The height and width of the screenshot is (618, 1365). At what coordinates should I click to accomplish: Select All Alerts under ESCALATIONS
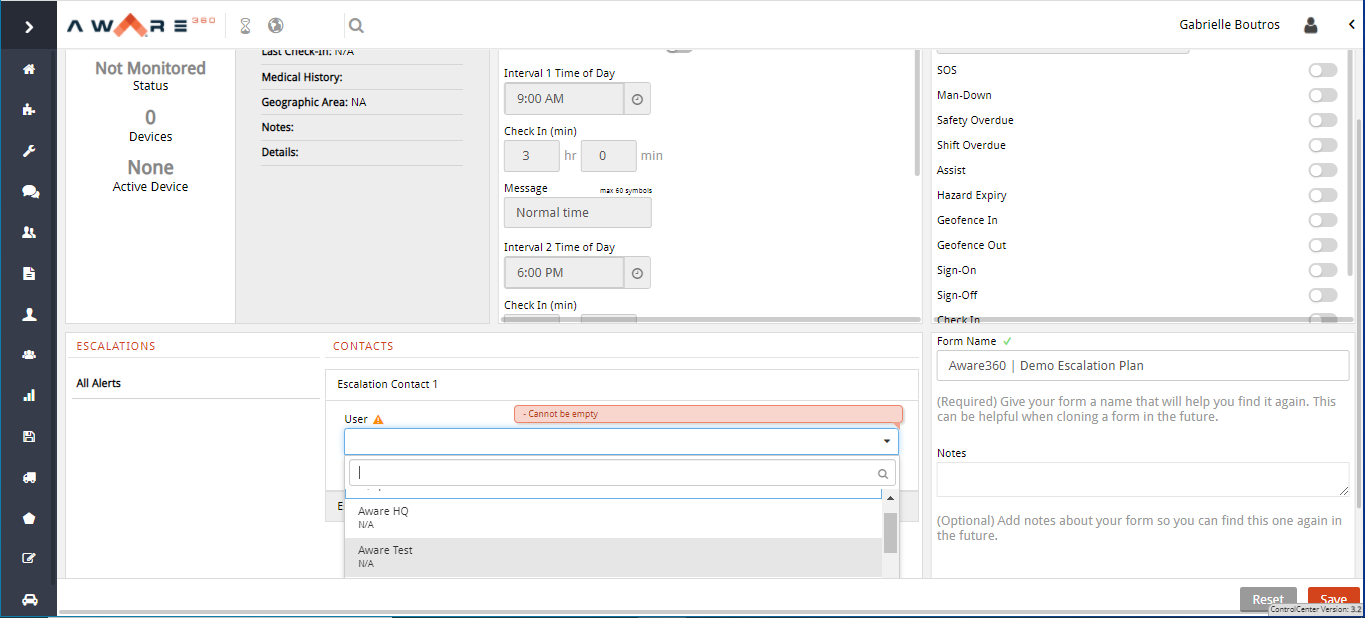[x=96, y=383]
